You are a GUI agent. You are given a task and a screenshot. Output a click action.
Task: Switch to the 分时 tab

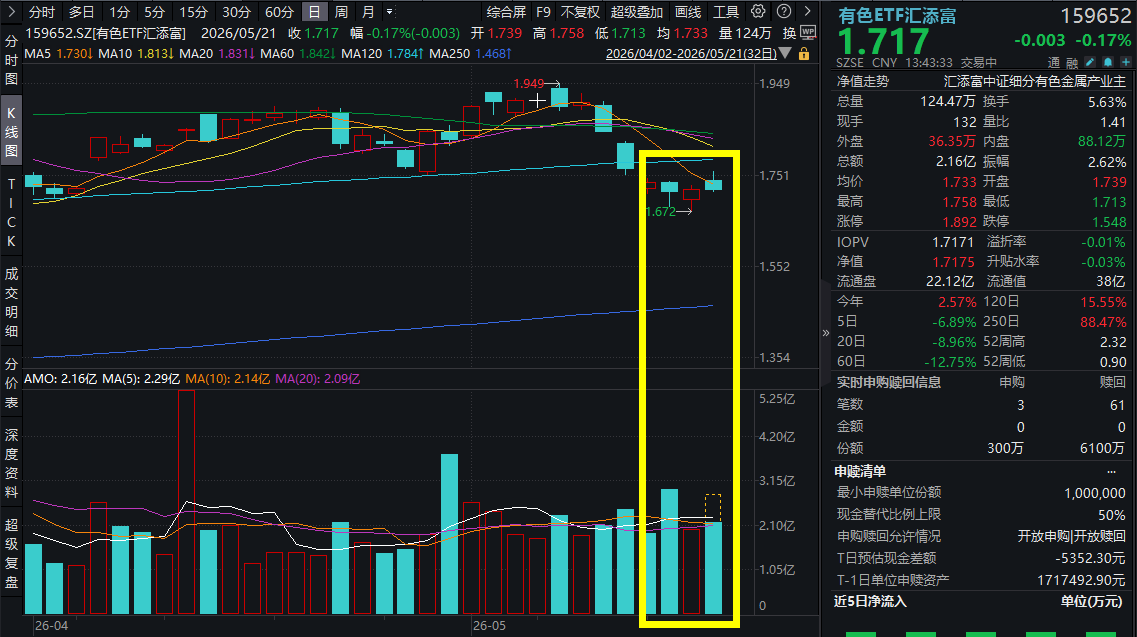[42, 12]
